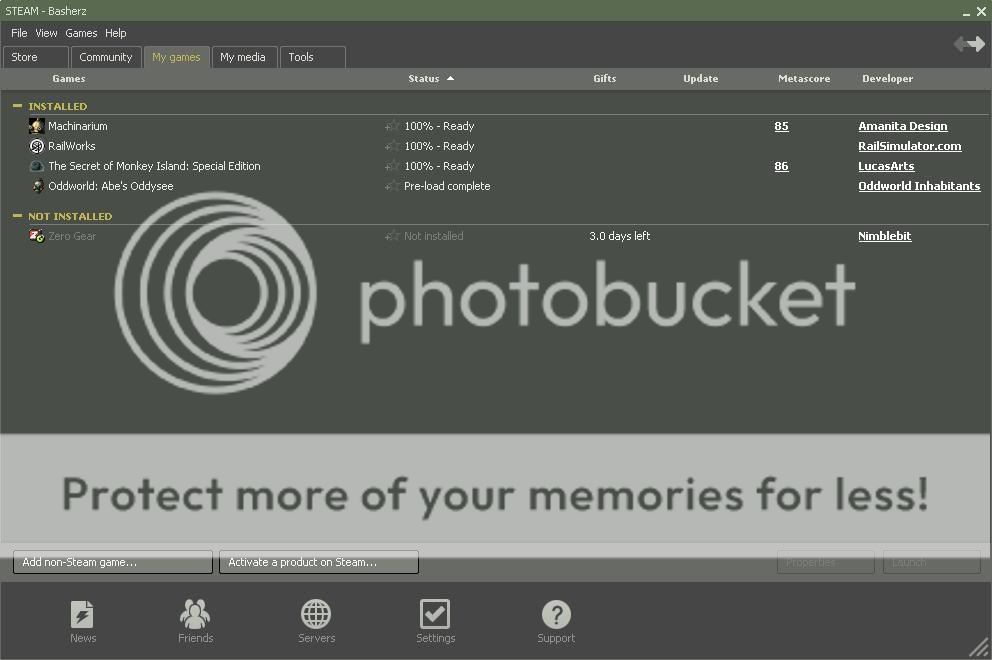Open the Support question mark icon
The height and width of the screenshot is (660, 992).
556,615
